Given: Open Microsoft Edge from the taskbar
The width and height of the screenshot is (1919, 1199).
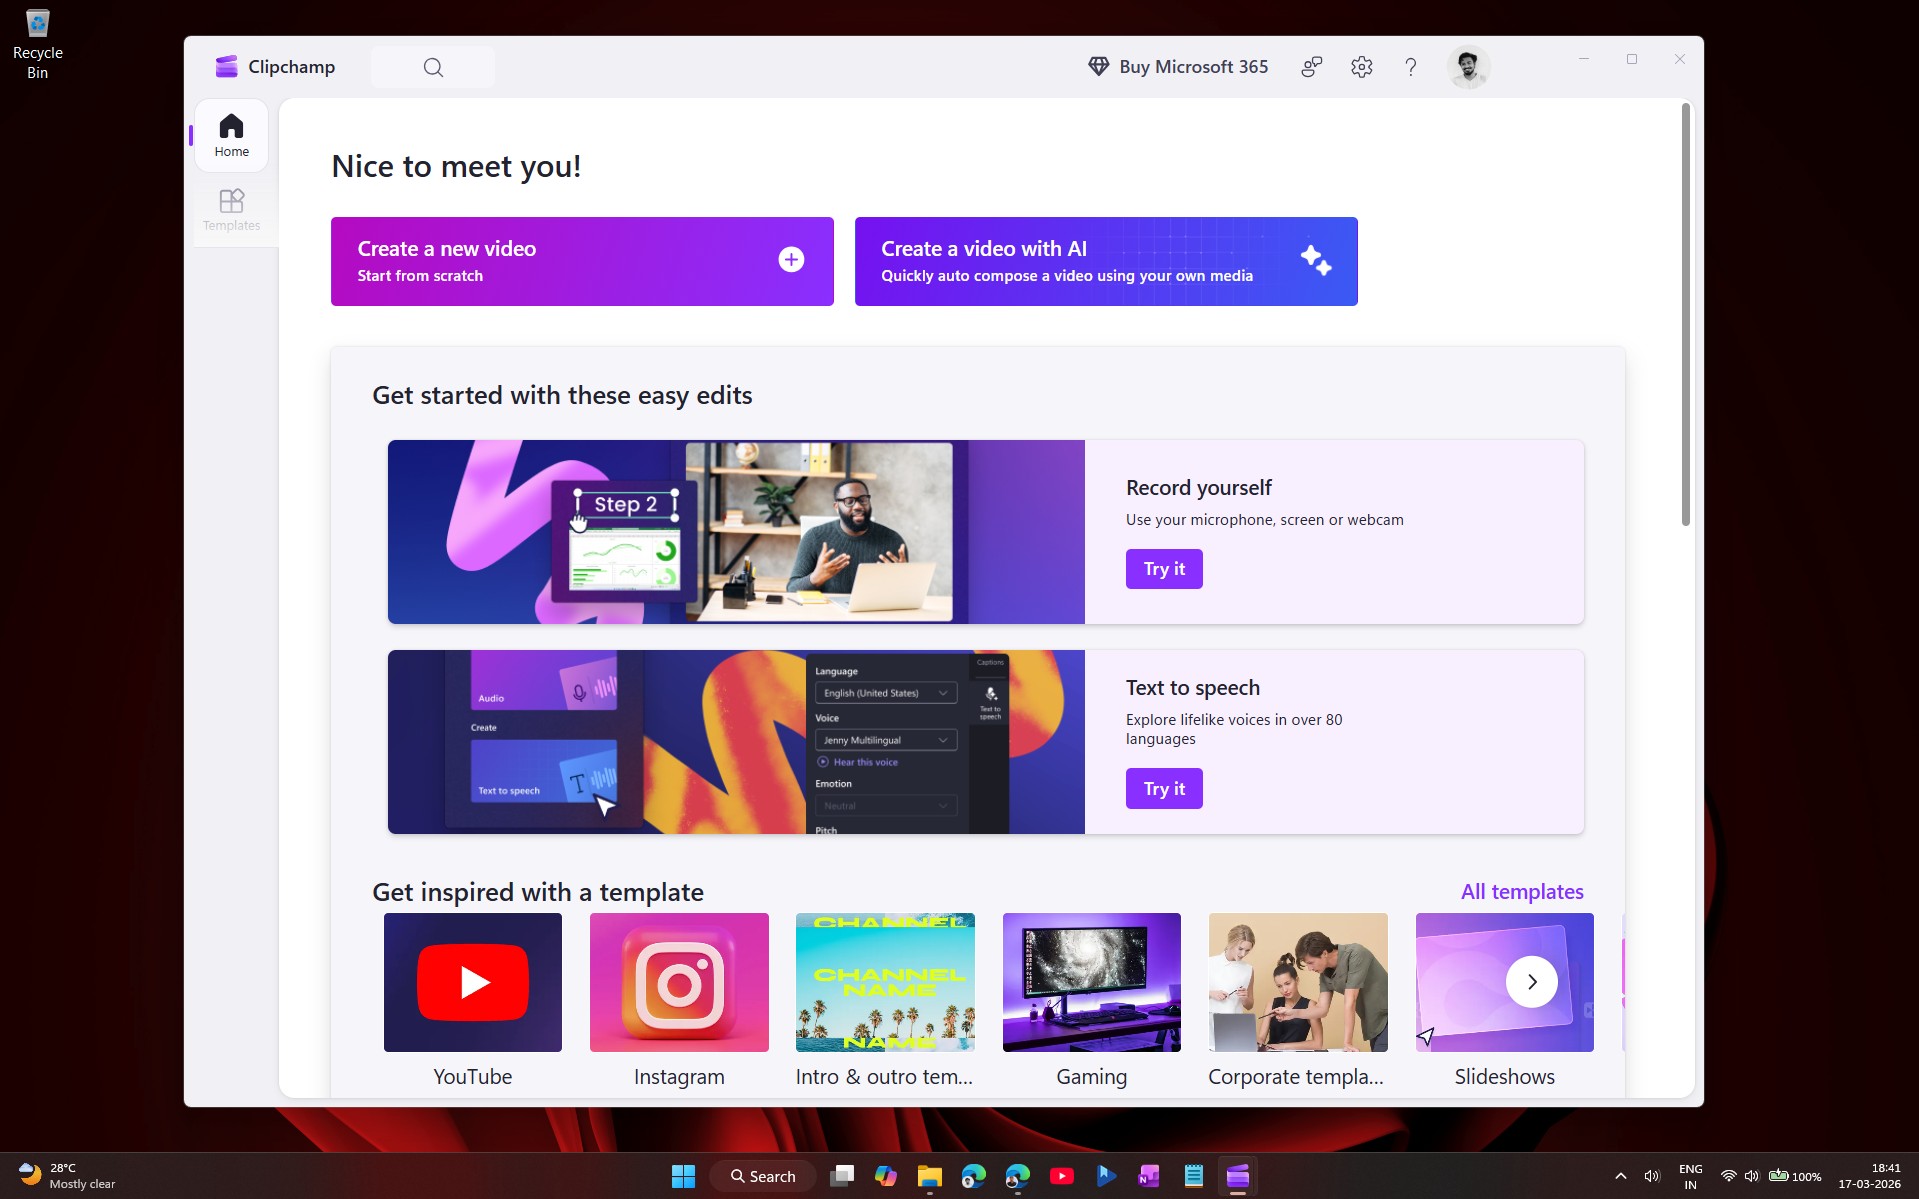Looking at the screenshot, I should coord(972,1176).
